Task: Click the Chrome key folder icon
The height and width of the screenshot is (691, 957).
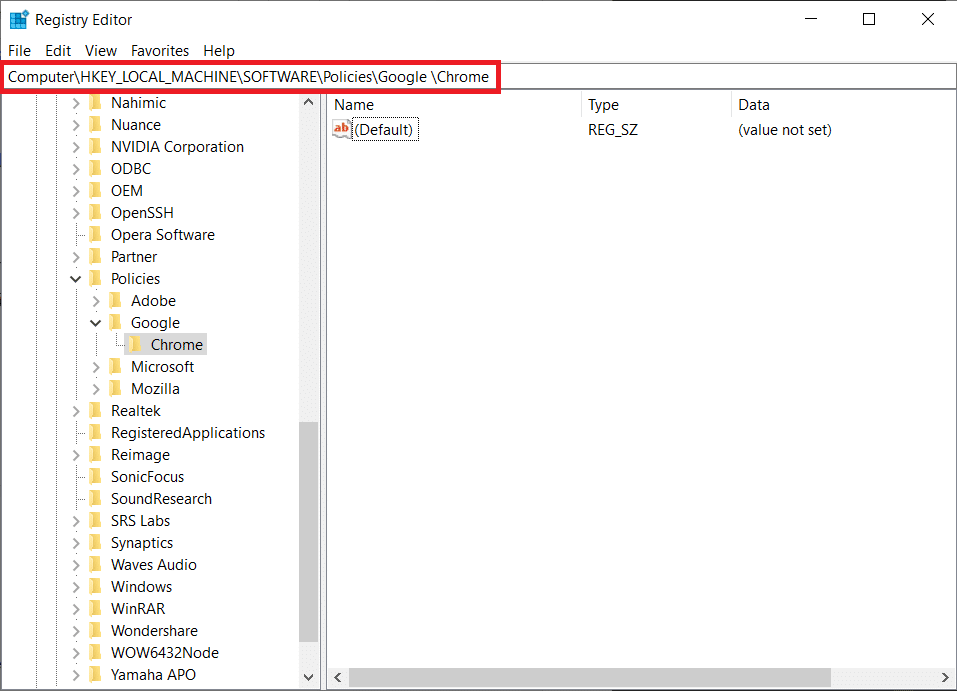Action: [x=136, y=345]
